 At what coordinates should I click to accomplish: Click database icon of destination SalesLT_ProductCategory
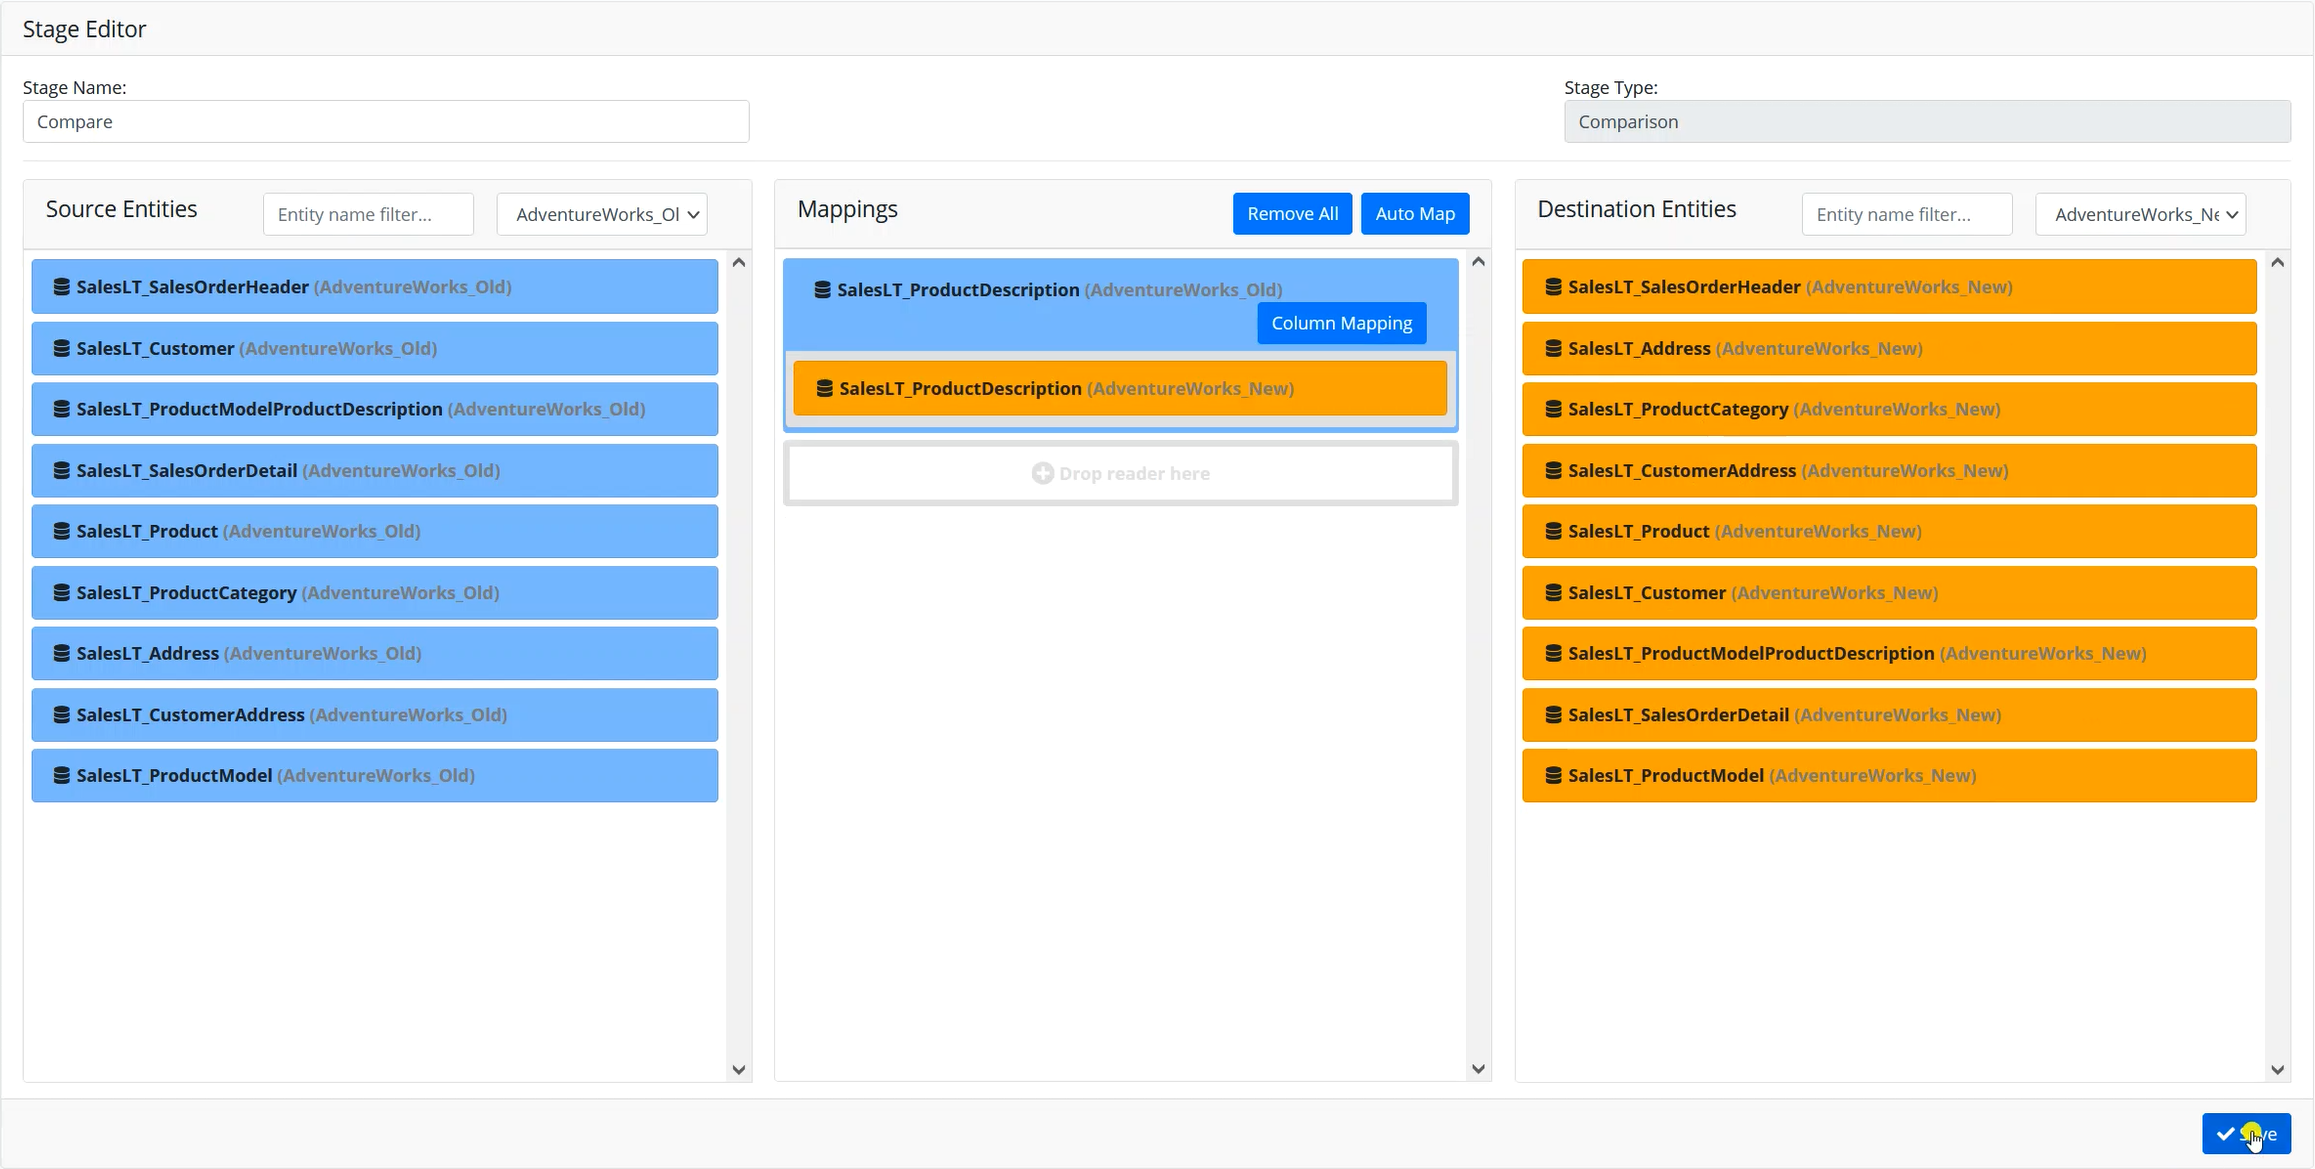[1553, 409]
